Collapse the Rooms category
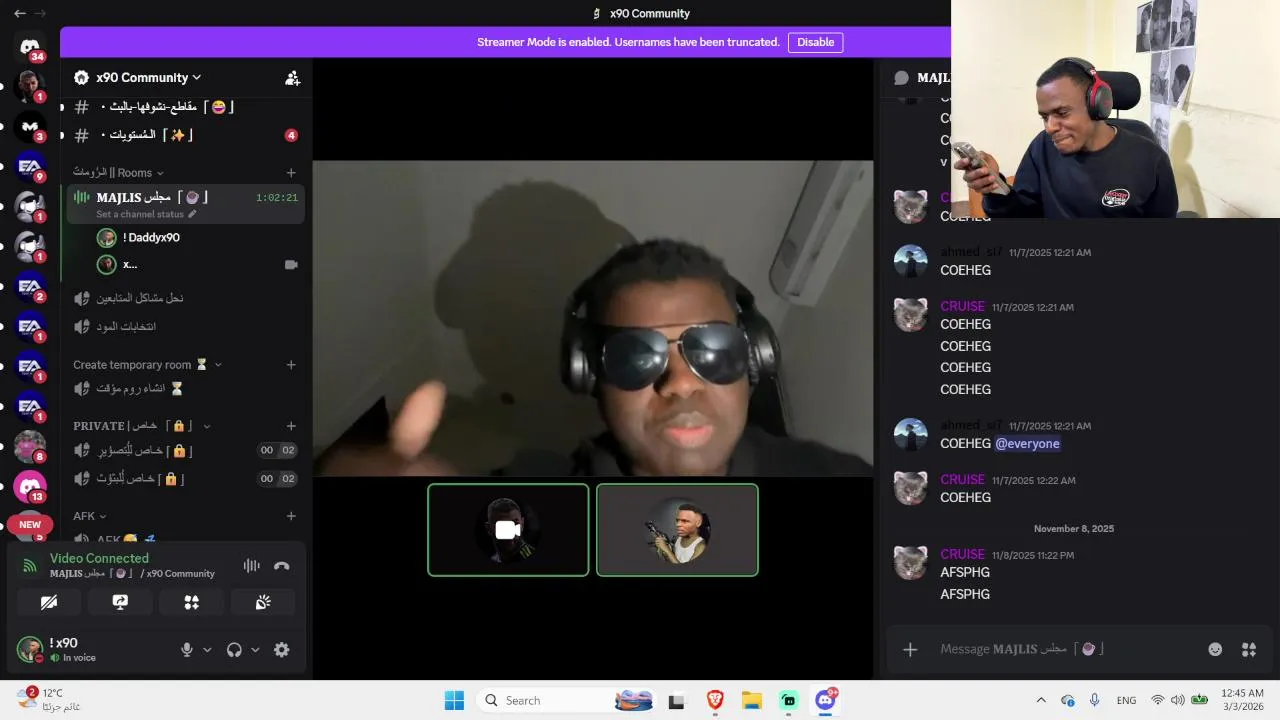The width and height of the screenshot is (1280, 720). pyautogui.click(x=118, y=172)
